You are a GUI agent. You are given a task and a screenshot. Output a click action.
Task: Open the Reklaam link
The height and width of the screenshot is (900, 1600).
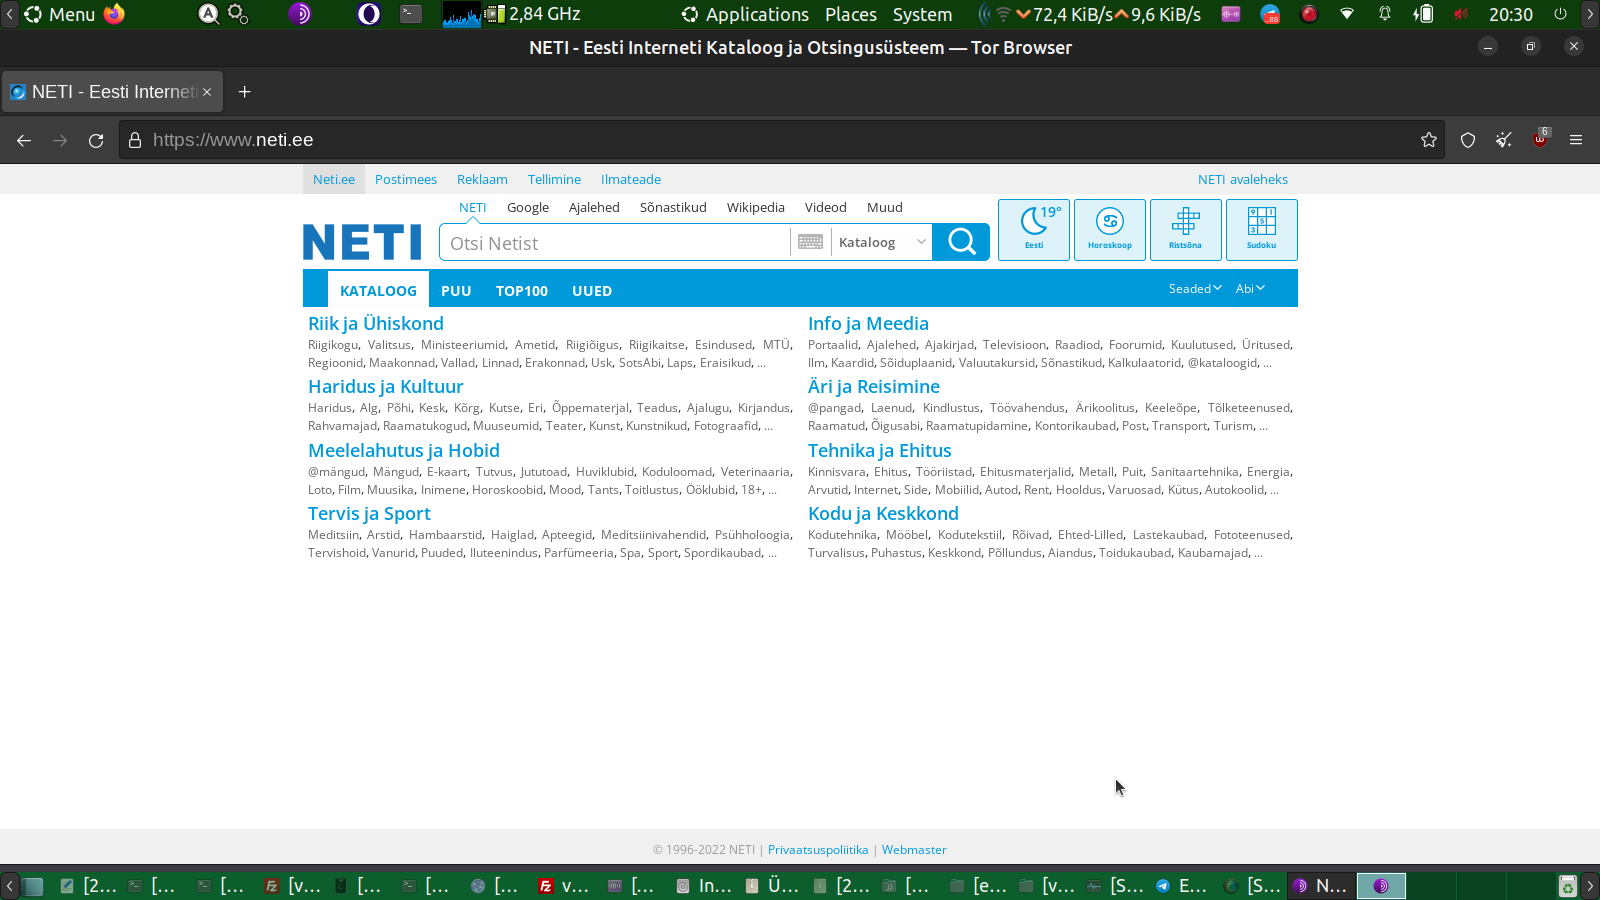pos(482,180)
